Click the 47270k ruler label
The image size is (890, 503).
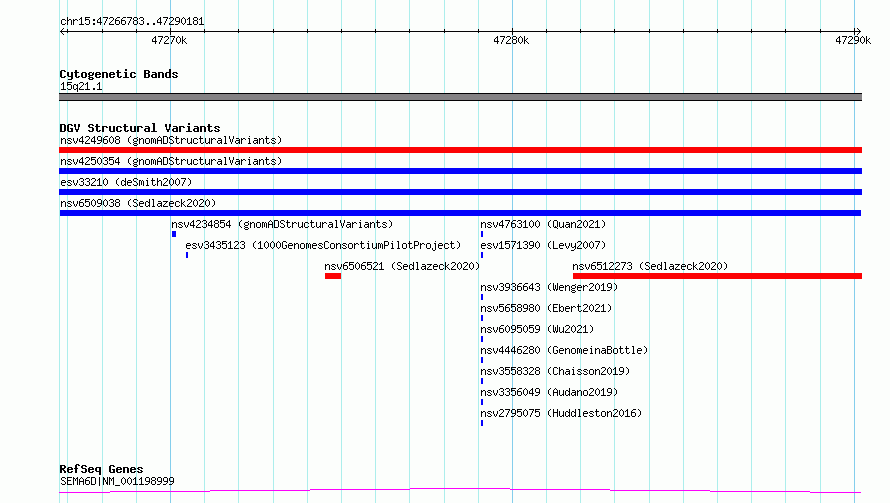pos(169,40)
